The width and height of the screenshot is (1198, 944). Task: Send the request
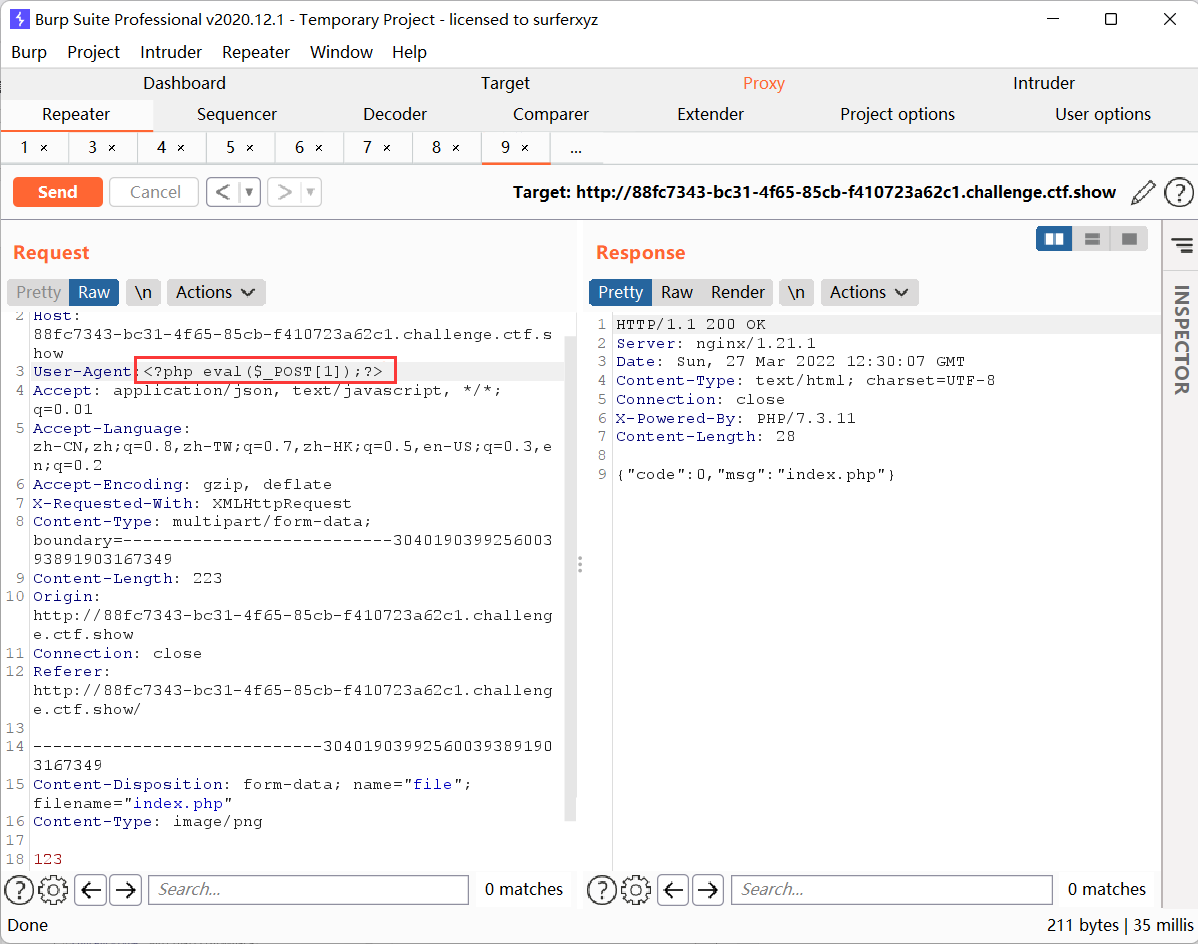tap(58, 192)
